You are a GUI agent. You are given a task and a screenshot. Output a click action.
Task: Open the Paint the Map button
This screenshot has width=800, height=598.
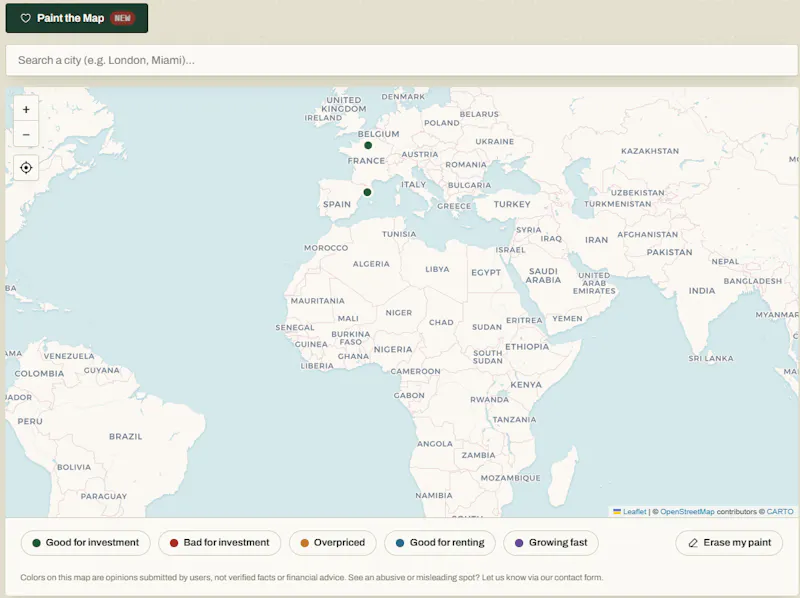pos(77,18)
